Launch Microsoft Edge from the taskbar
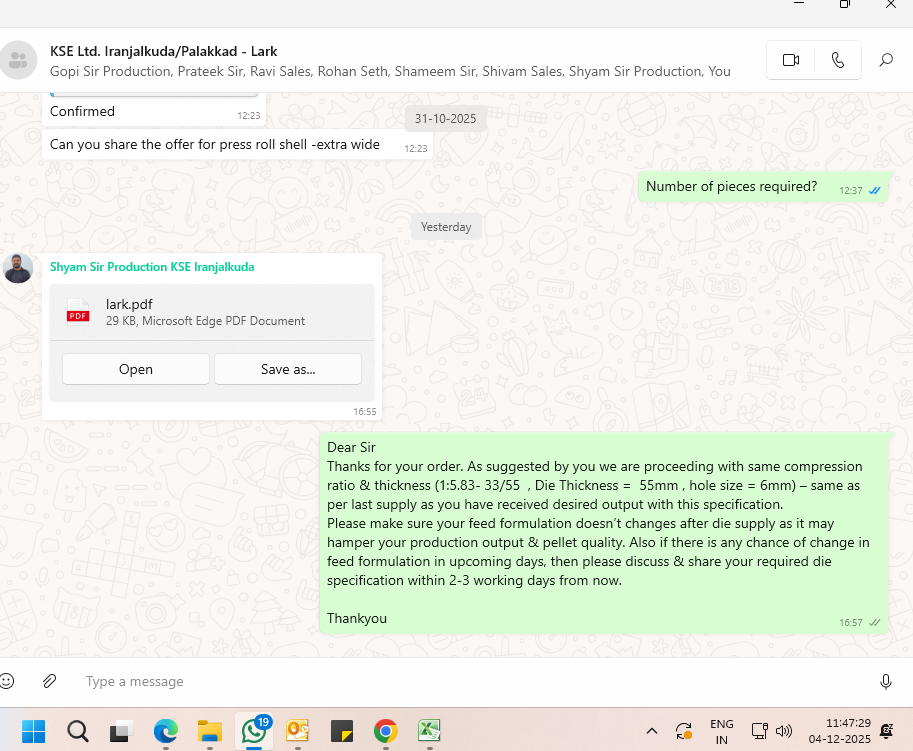913x751 pixels. click(166, 731)
